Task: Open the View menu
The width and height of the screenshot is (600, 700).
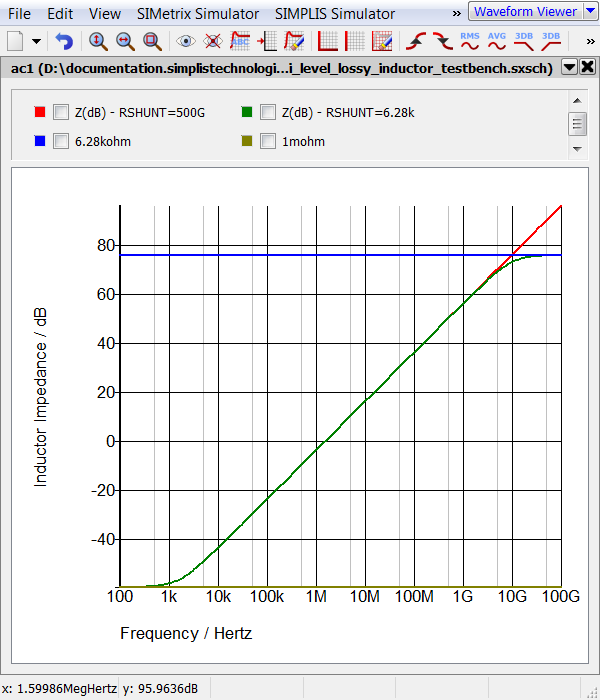Action: pos(105,14)
